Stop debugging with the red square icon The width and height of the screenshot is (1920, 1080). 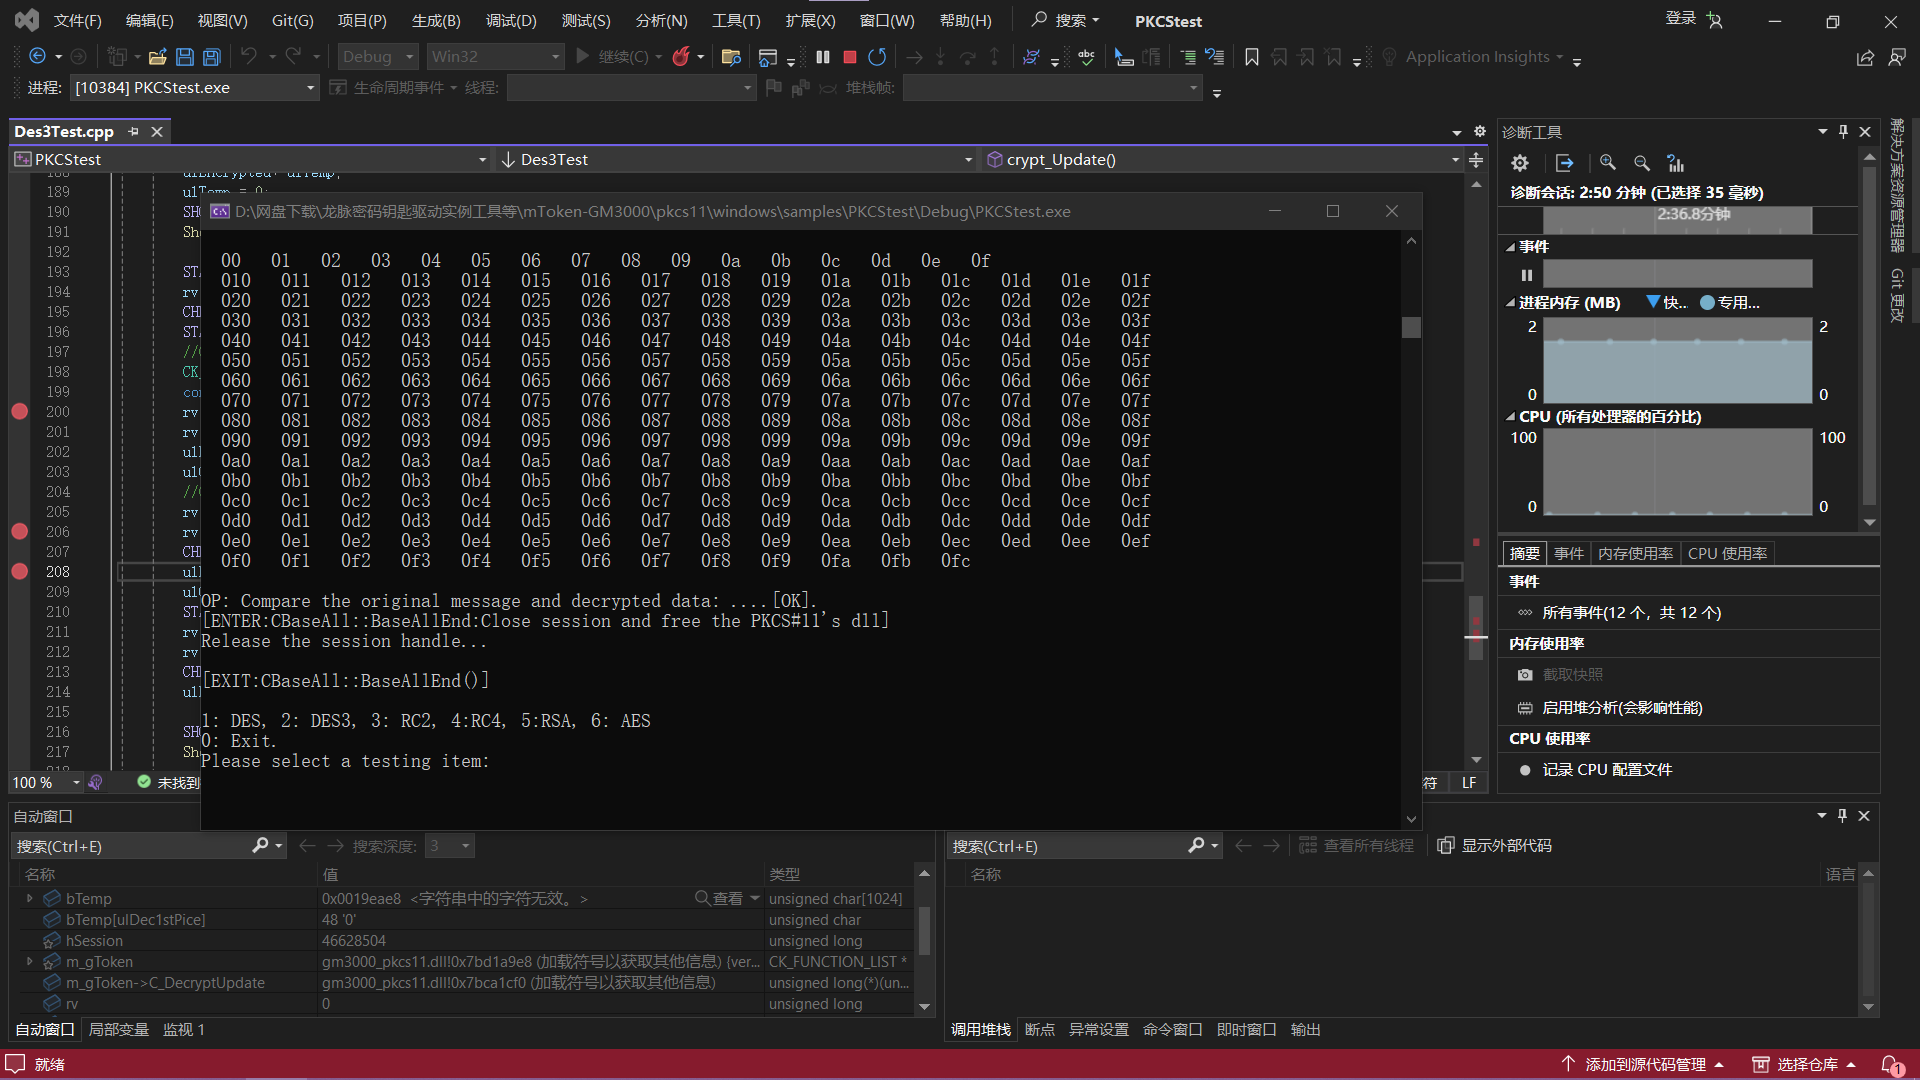click(x=850, y=57)
